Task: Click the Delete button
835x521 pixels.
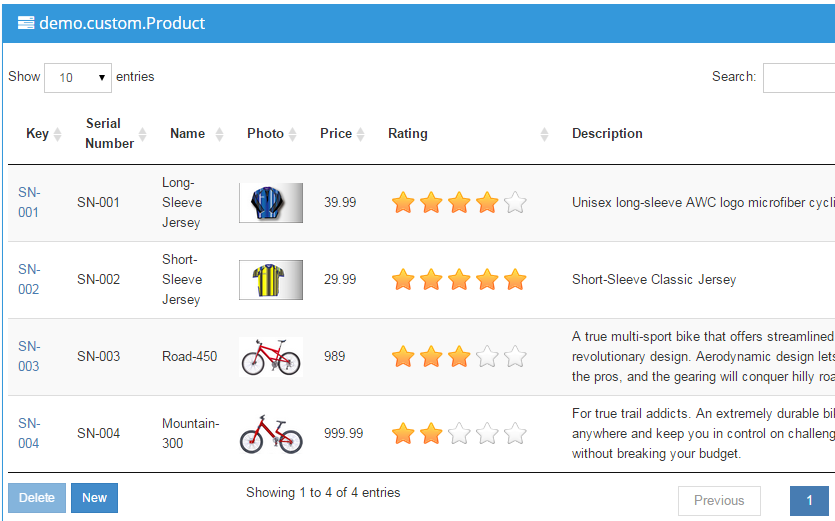Action: pos(37,498)
